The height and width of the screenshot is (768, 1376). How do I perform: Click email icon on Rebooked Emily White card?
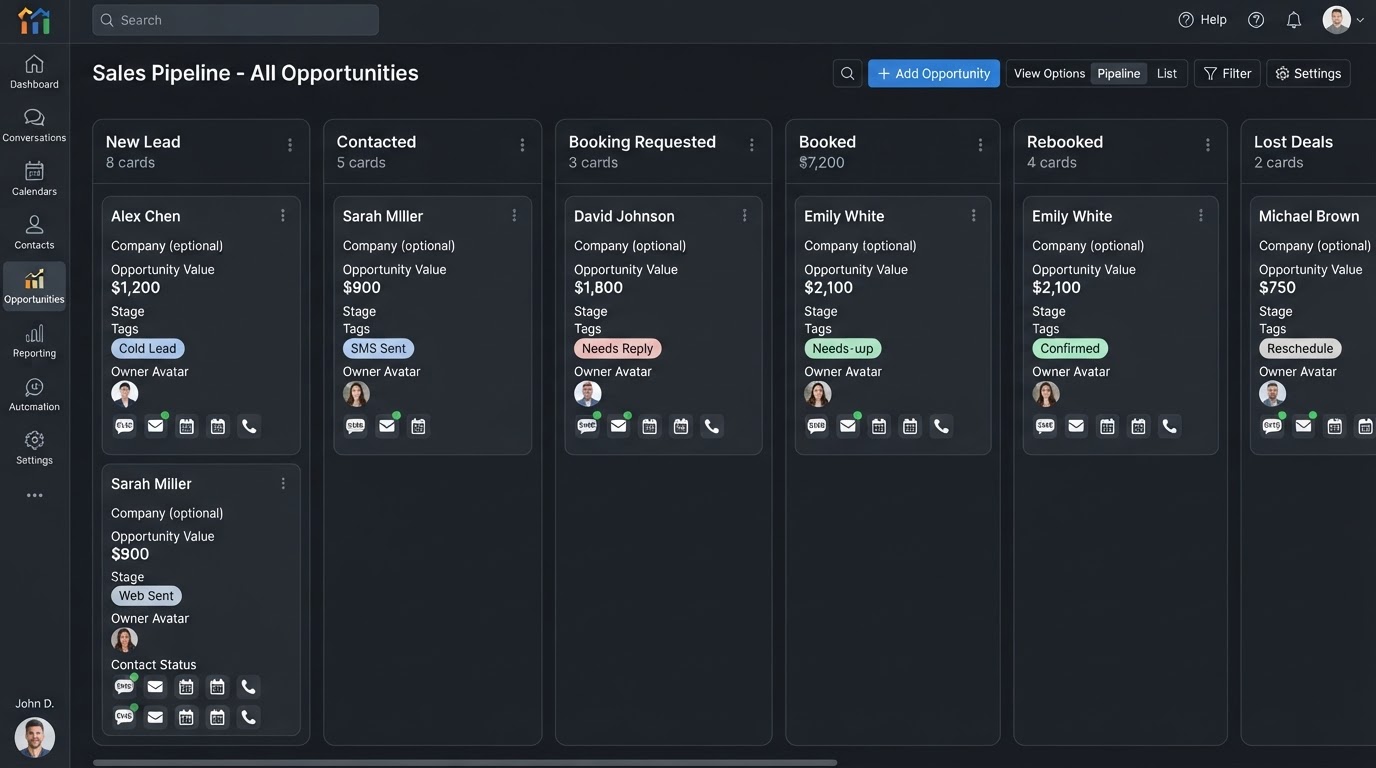(1076, 426)
